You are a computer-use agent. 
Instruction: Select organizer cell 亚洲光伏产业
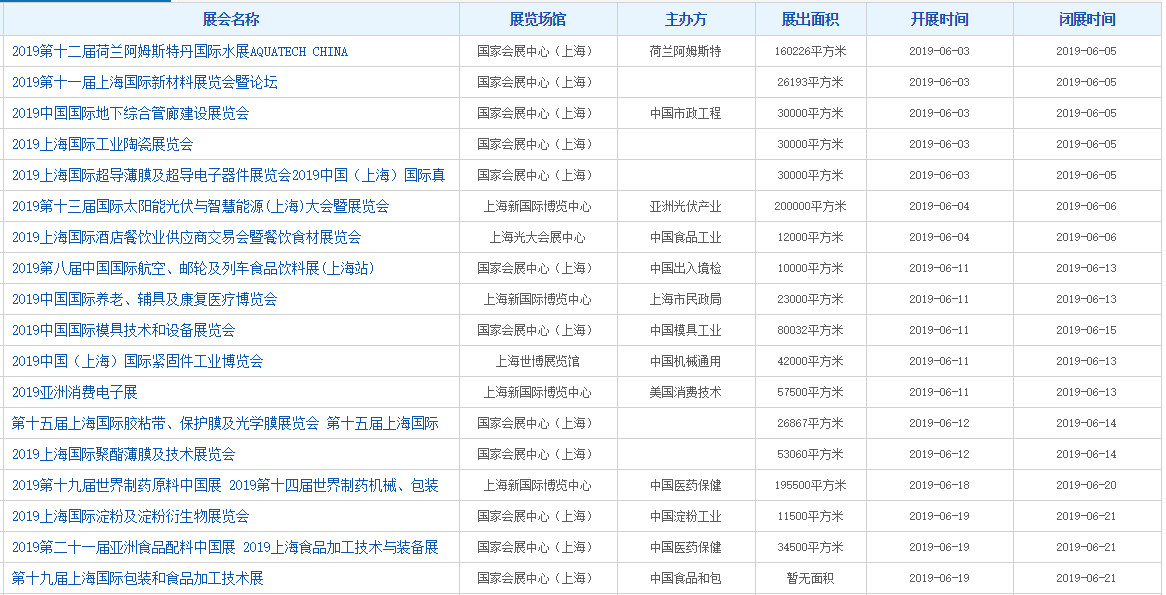click(x=686, y=207)
